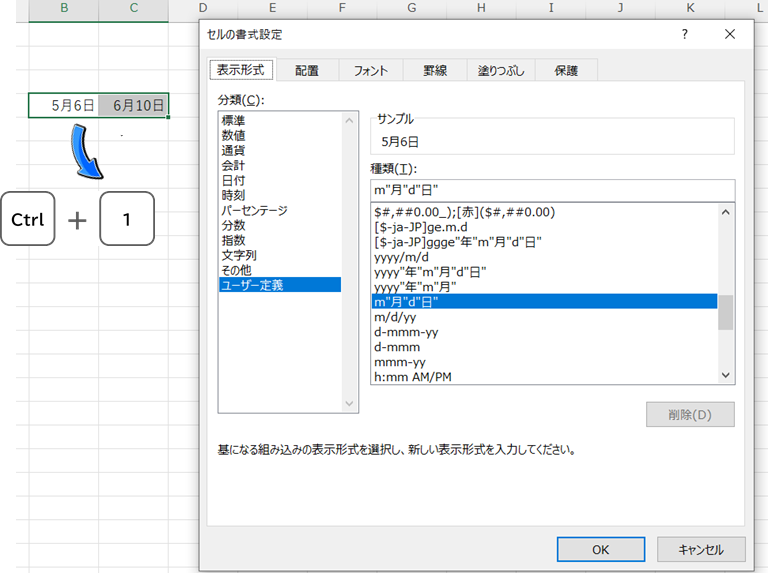Viewport: 768px width, 573px height.
Task: Open the 保護 tab
Action: coord(566,70)
